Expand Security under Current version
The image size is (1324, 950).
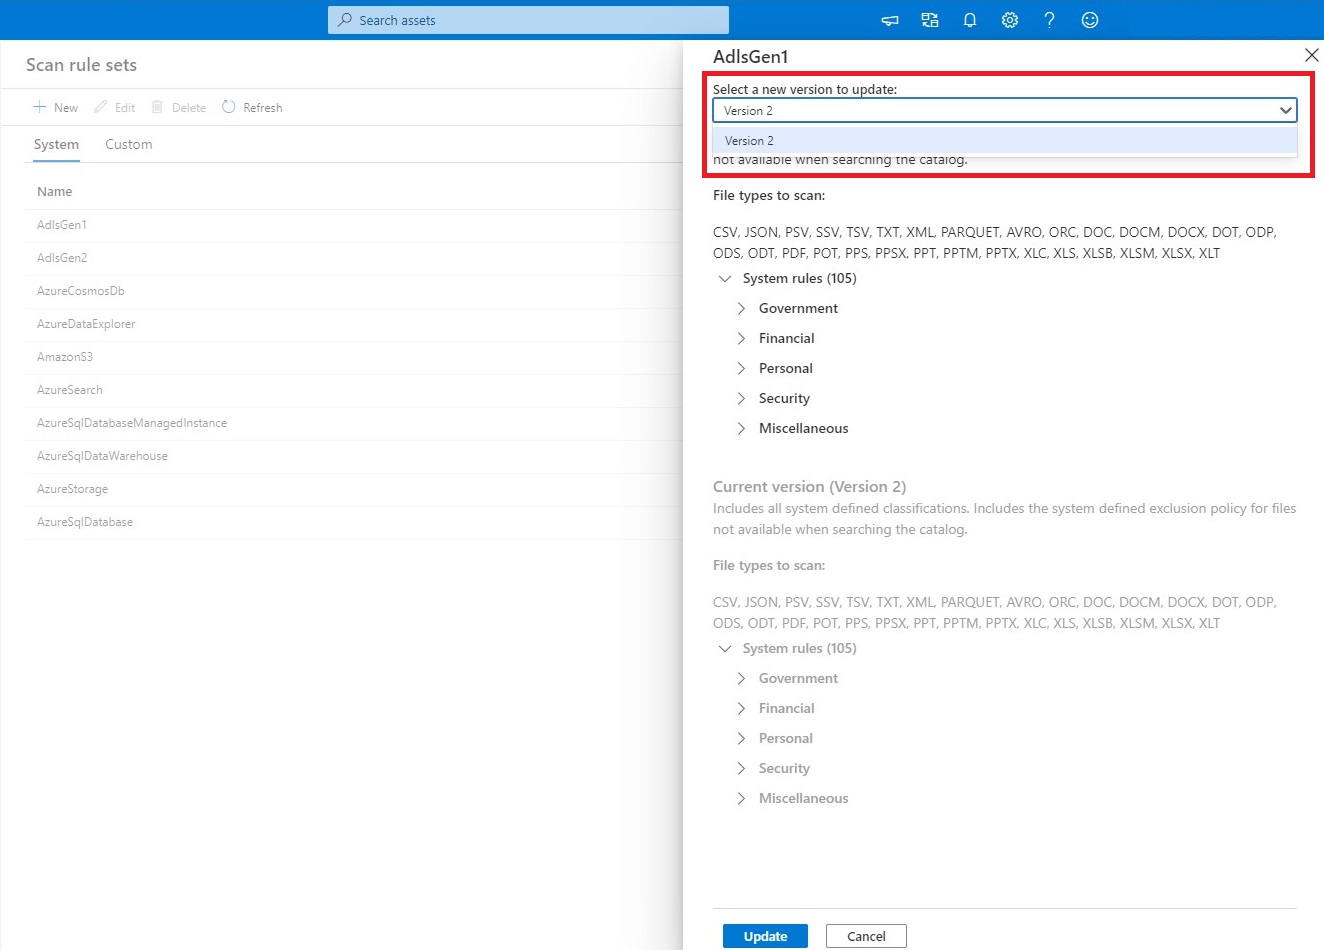[x=741, y=769]
